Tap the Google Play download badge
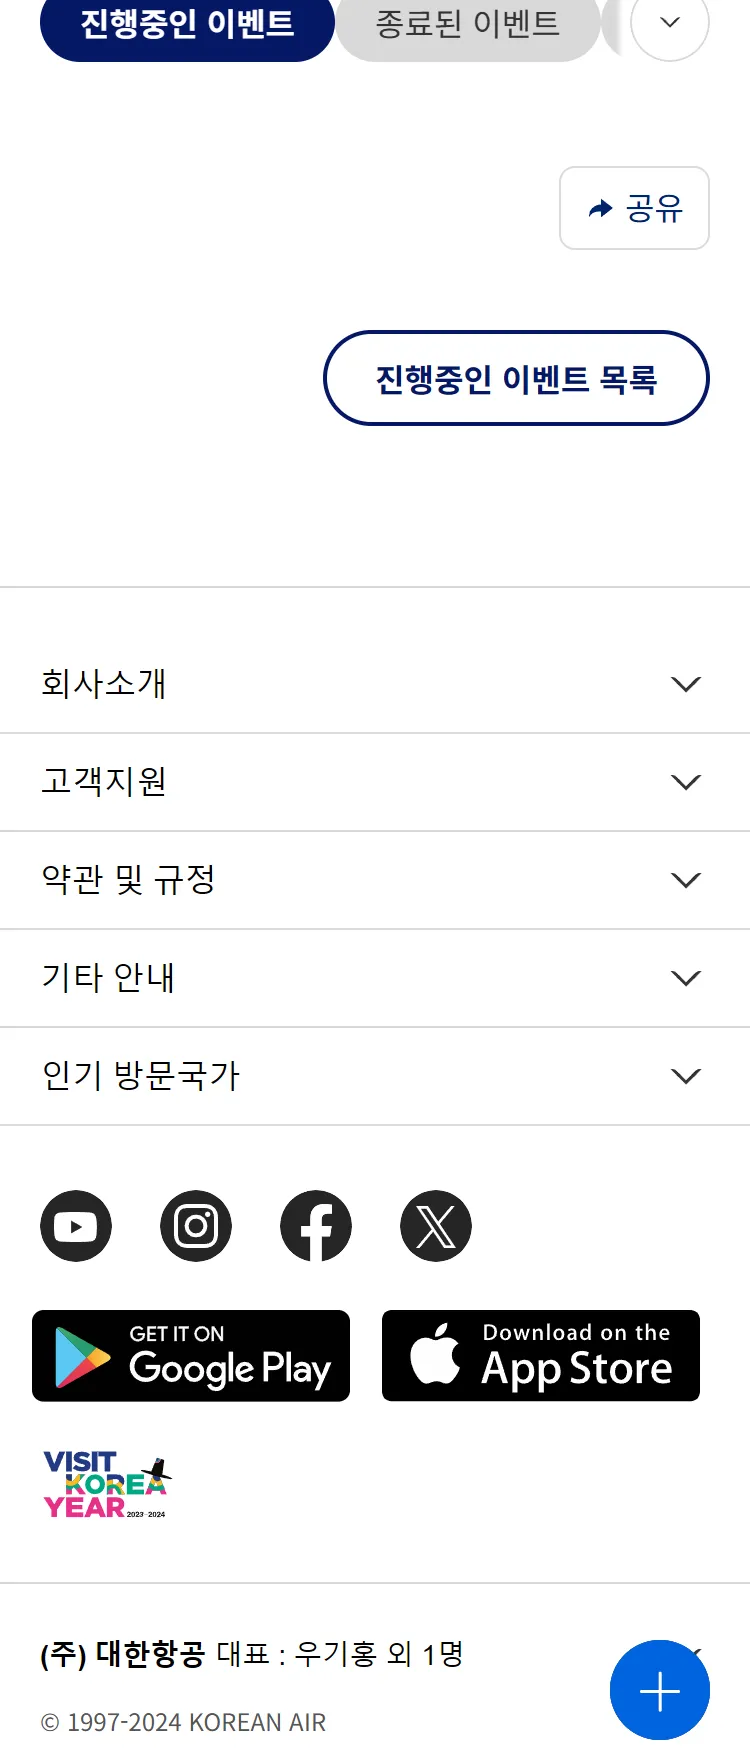Image resolution: width=750 pixels, height=1750 pixels. tap(191, 1356)
